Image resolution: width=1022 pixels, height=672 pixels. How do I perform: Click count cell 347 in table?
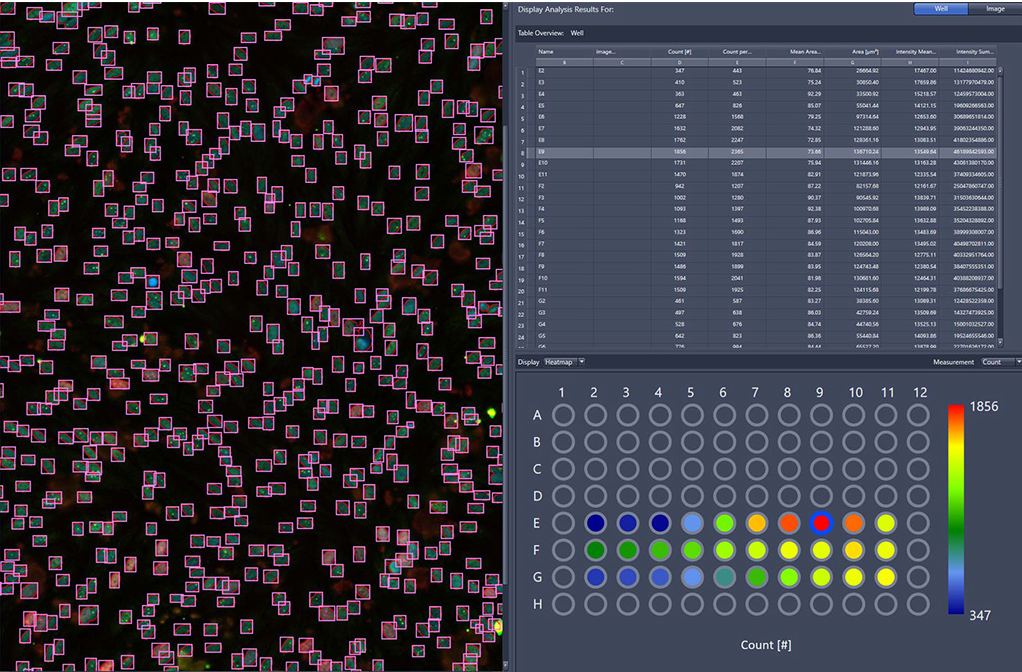[680, 71]
